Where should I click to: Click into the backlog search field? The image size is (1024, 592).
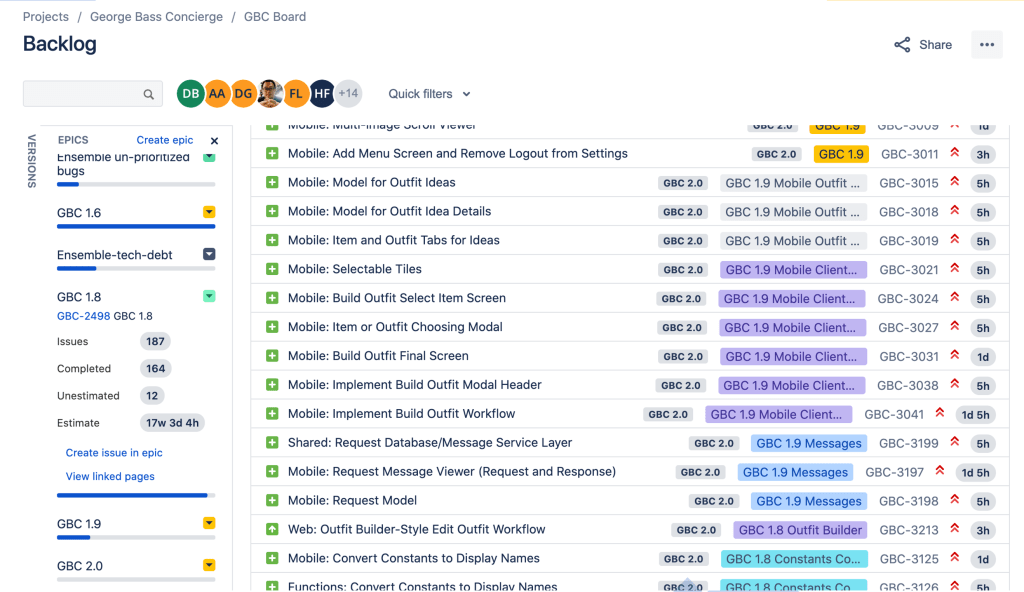tap(82, 94)
